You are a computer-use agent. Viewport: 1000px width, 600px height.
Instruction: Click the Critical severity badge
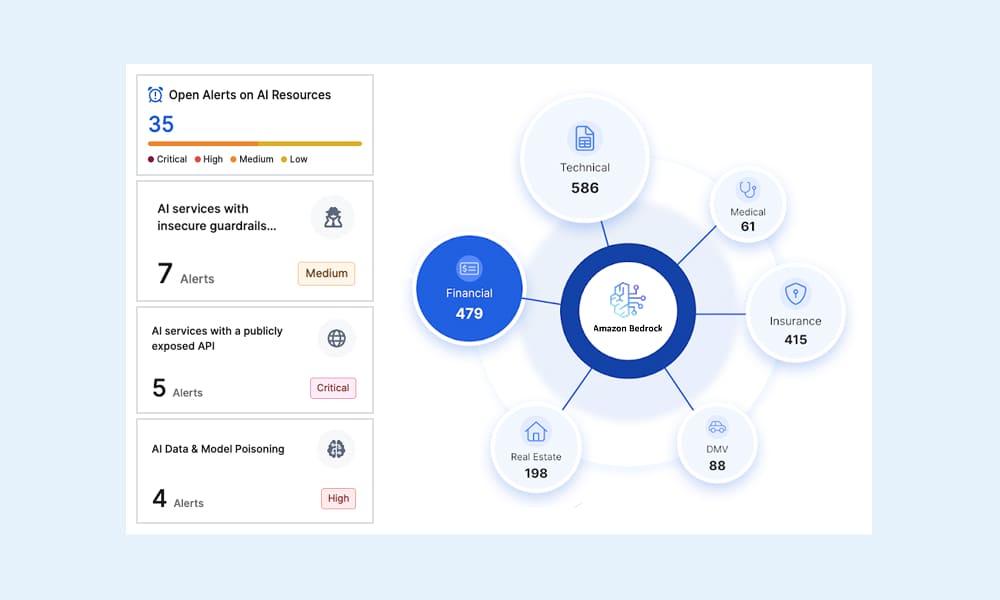coord(333,388)
